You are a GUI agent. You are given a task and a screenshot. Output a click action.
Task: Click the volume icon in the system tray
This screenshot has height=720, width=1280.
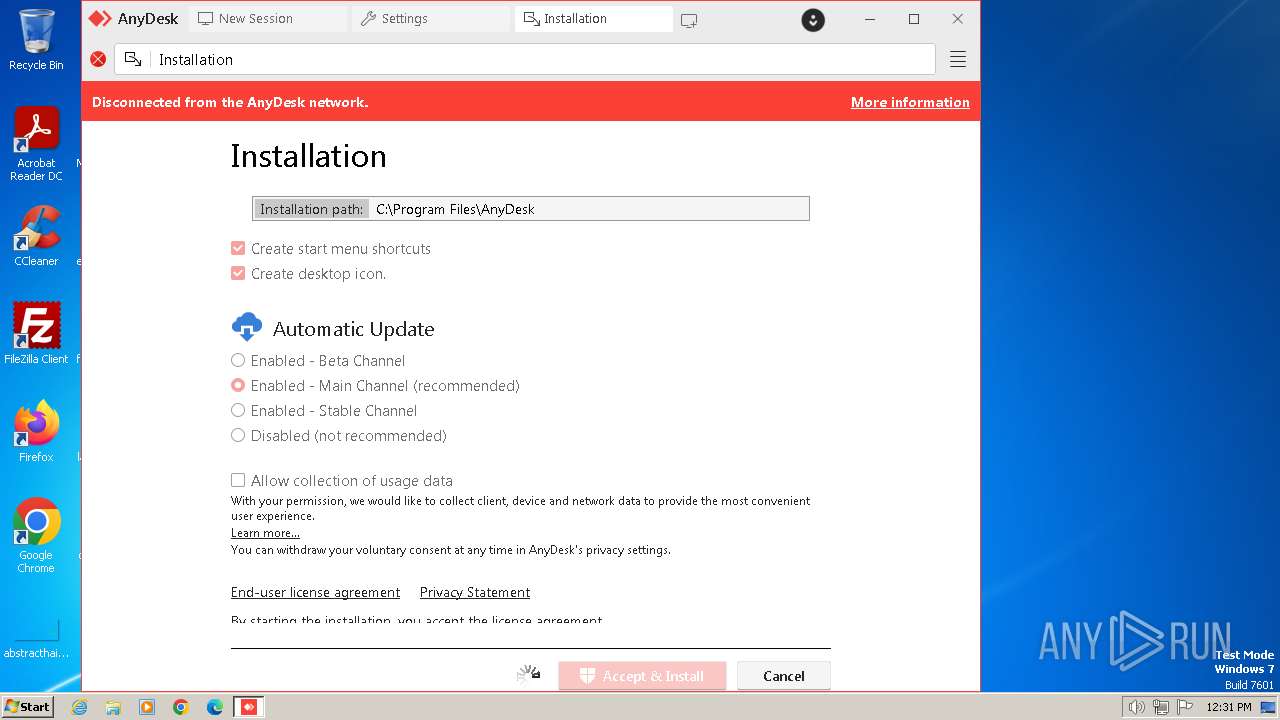click(x=1136, y=707)
